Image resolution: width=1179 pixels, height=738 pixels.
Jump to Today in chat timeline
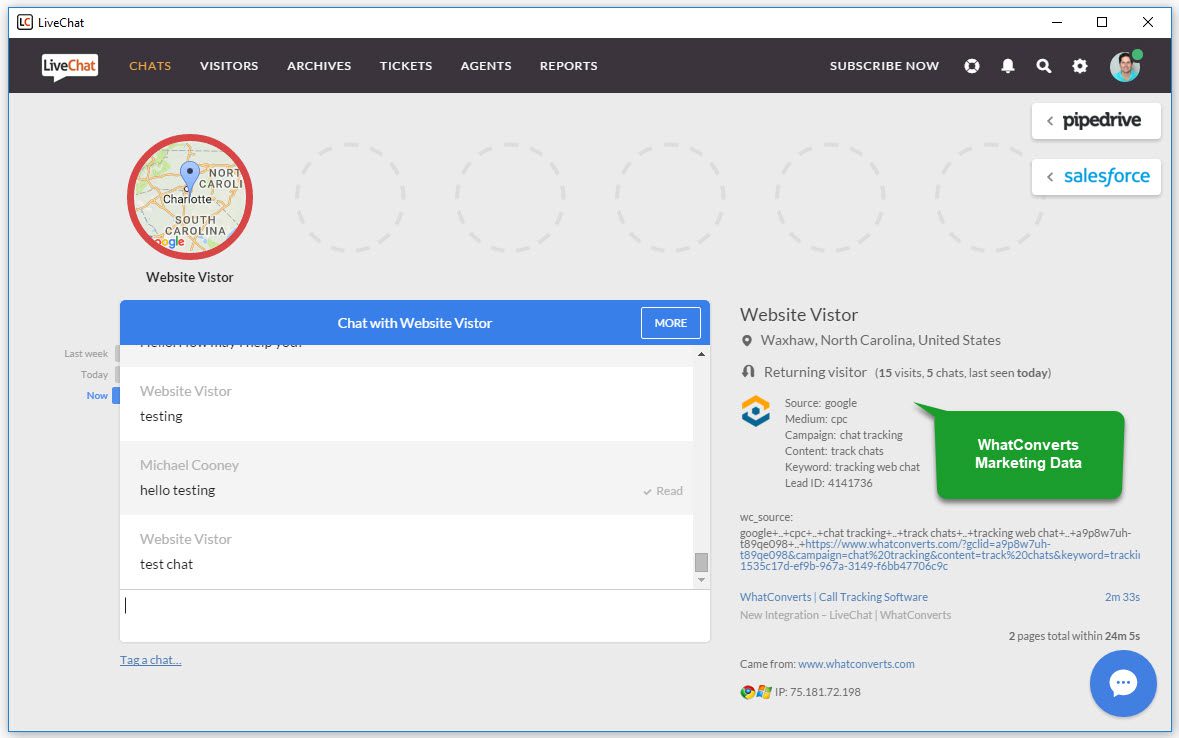(95, 375)
